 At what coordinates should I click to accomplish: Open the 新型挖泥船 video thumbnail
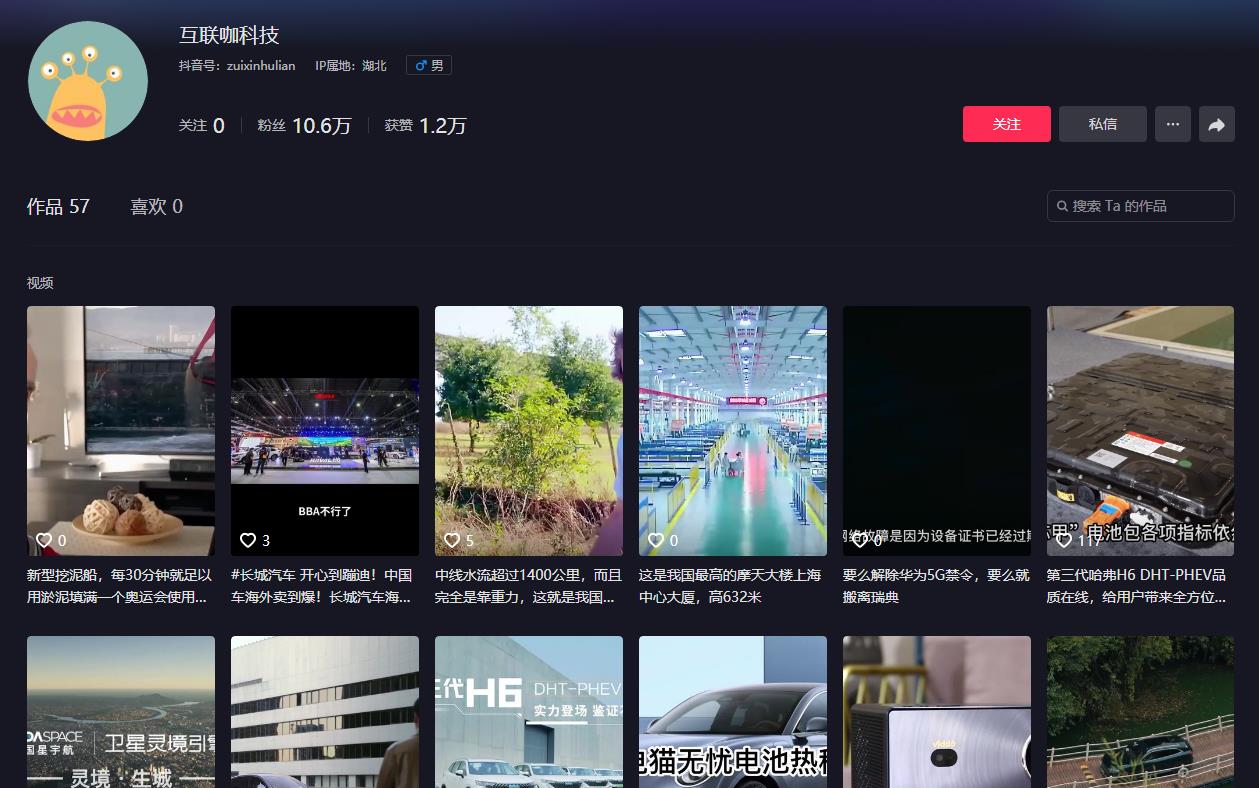click(x=121, y=431)
